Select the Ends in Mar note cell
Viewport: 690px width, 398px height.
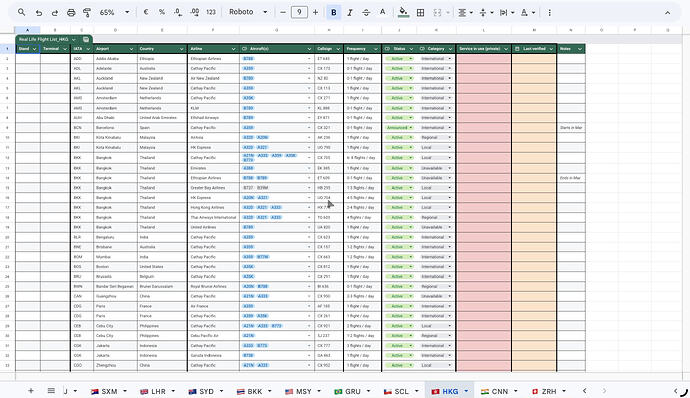(571, 178)
